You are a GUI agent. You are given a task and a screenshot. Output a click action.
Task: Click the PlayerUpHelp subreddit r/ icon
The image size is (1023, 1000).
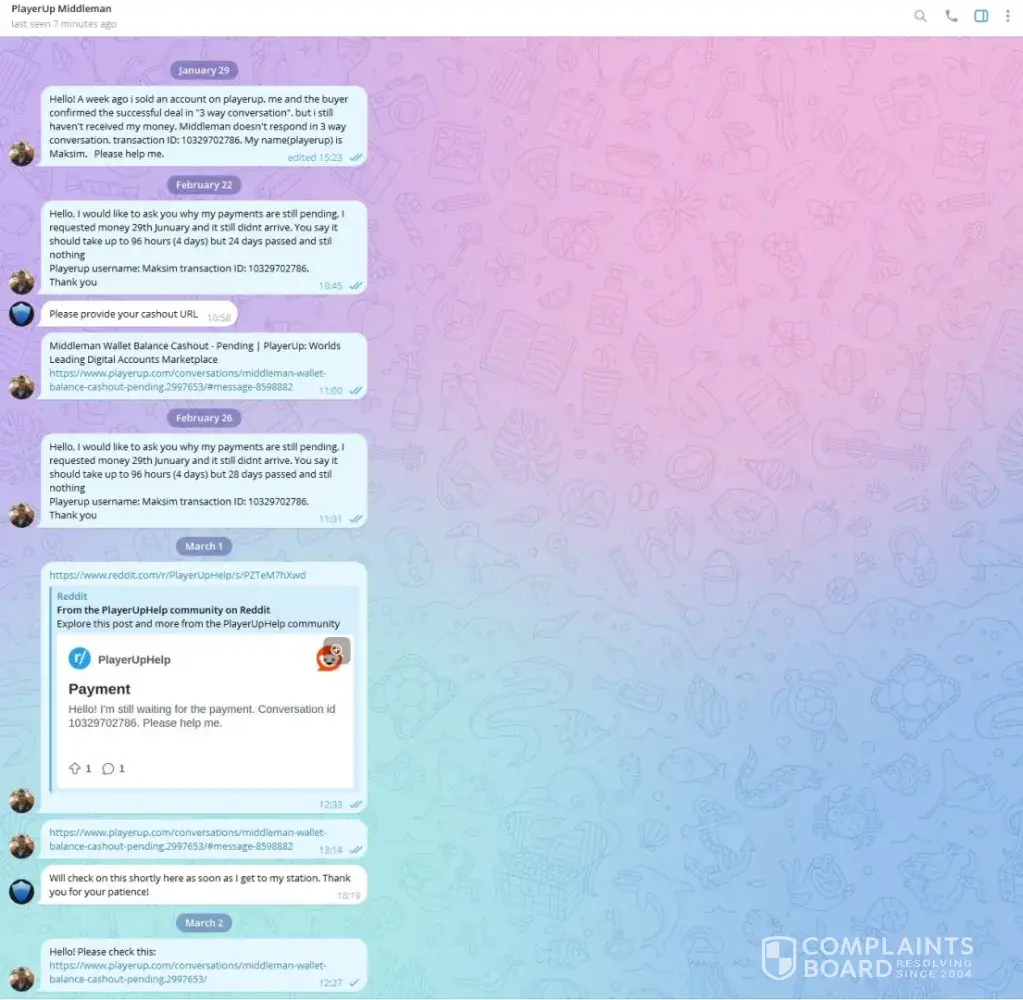tap(80, 658)
